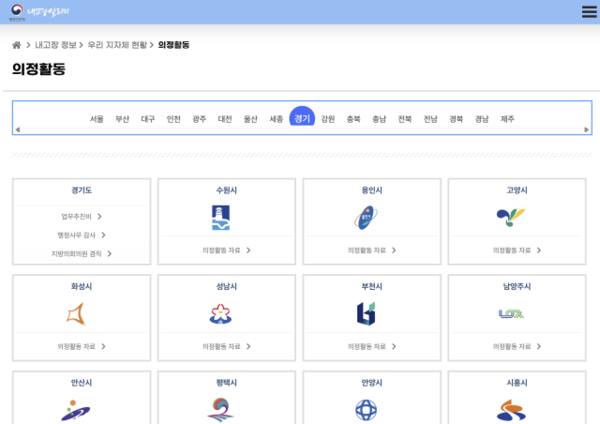This screenshot has height=424, width=600.
Task: Open 내고장 정보 breadcrumb link
Action: coord(55,45)
